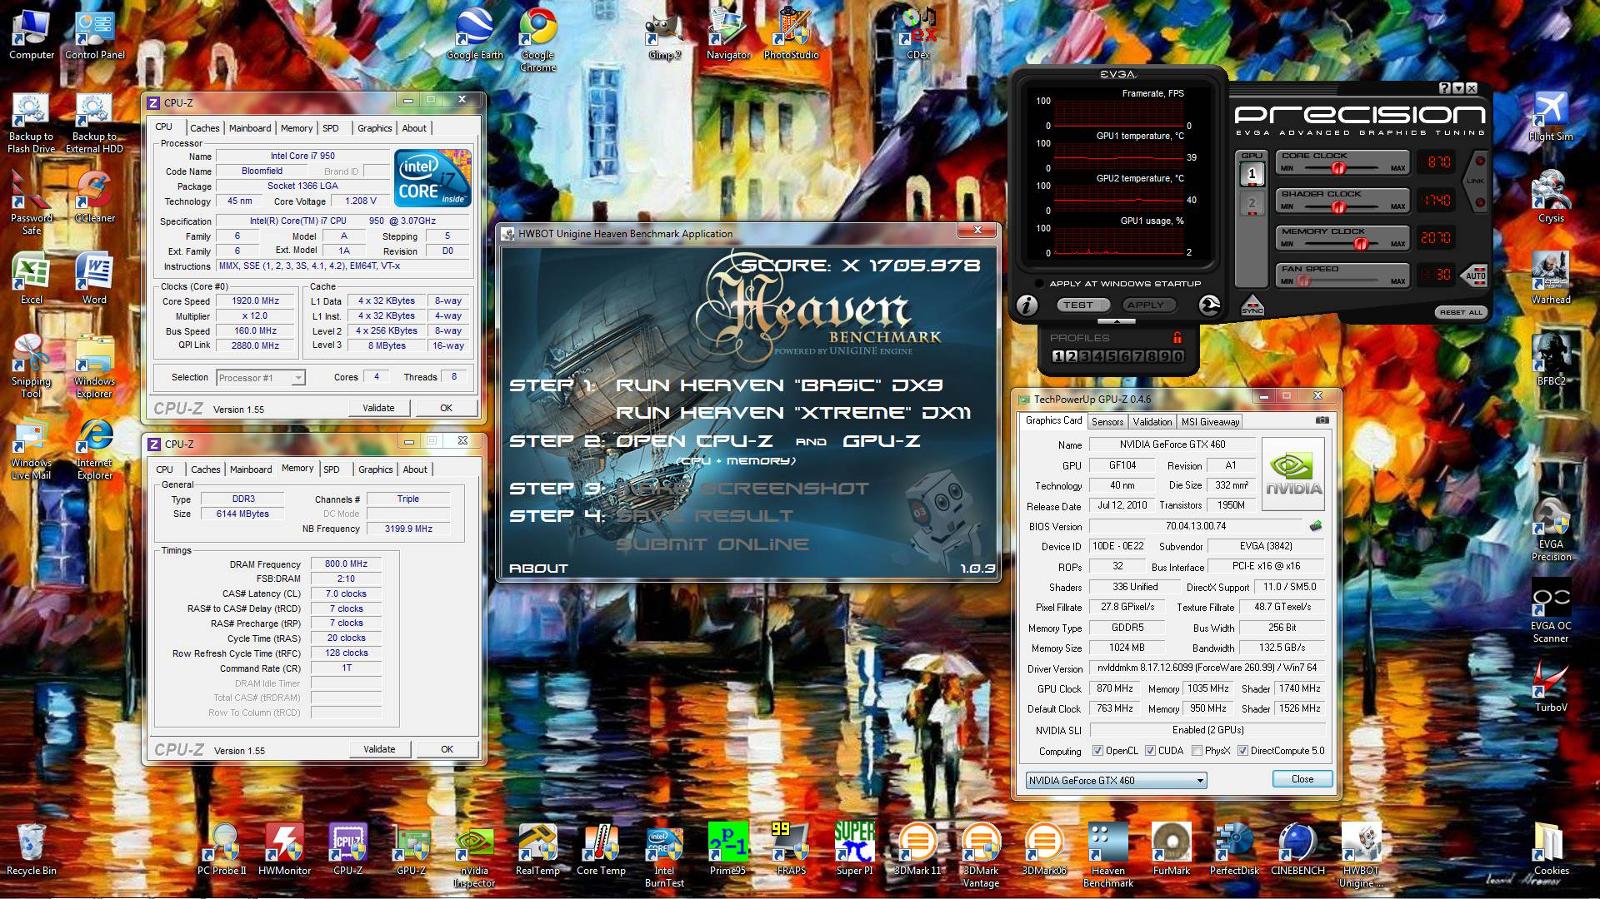This screenshot has height=899, width=1600.
Task: Open Google Chrome desktop icon
Action: point(538,39)
